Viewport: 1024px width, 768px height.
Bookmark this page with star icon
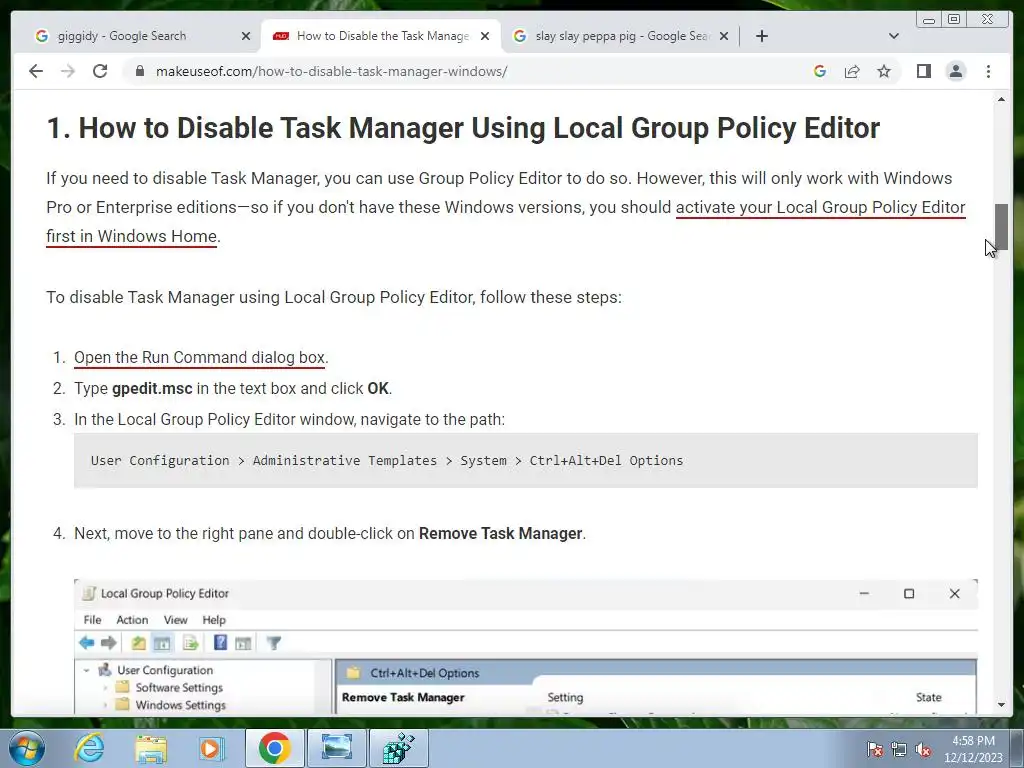click(884, 71)
